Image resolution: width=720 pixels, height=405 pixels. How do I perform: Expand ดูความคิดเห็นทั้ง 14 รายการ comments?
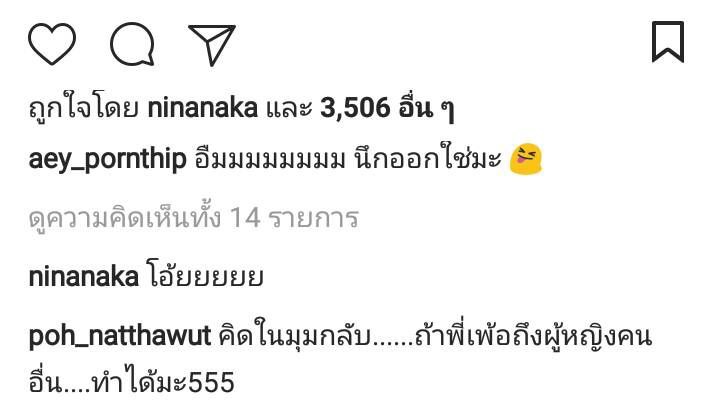[193, 217]
